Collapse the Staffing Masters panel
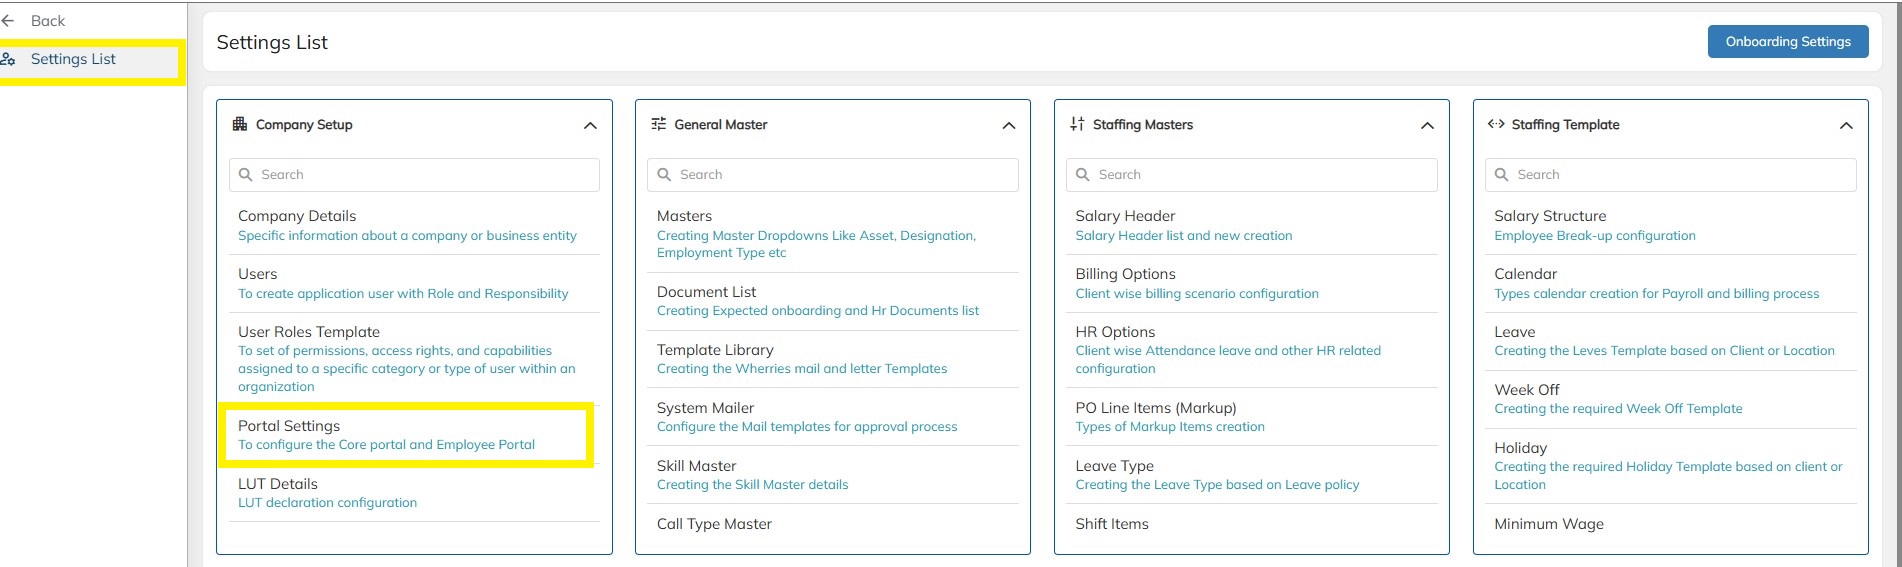Viewport: 1902px width, 567px height. point(1427,126)
